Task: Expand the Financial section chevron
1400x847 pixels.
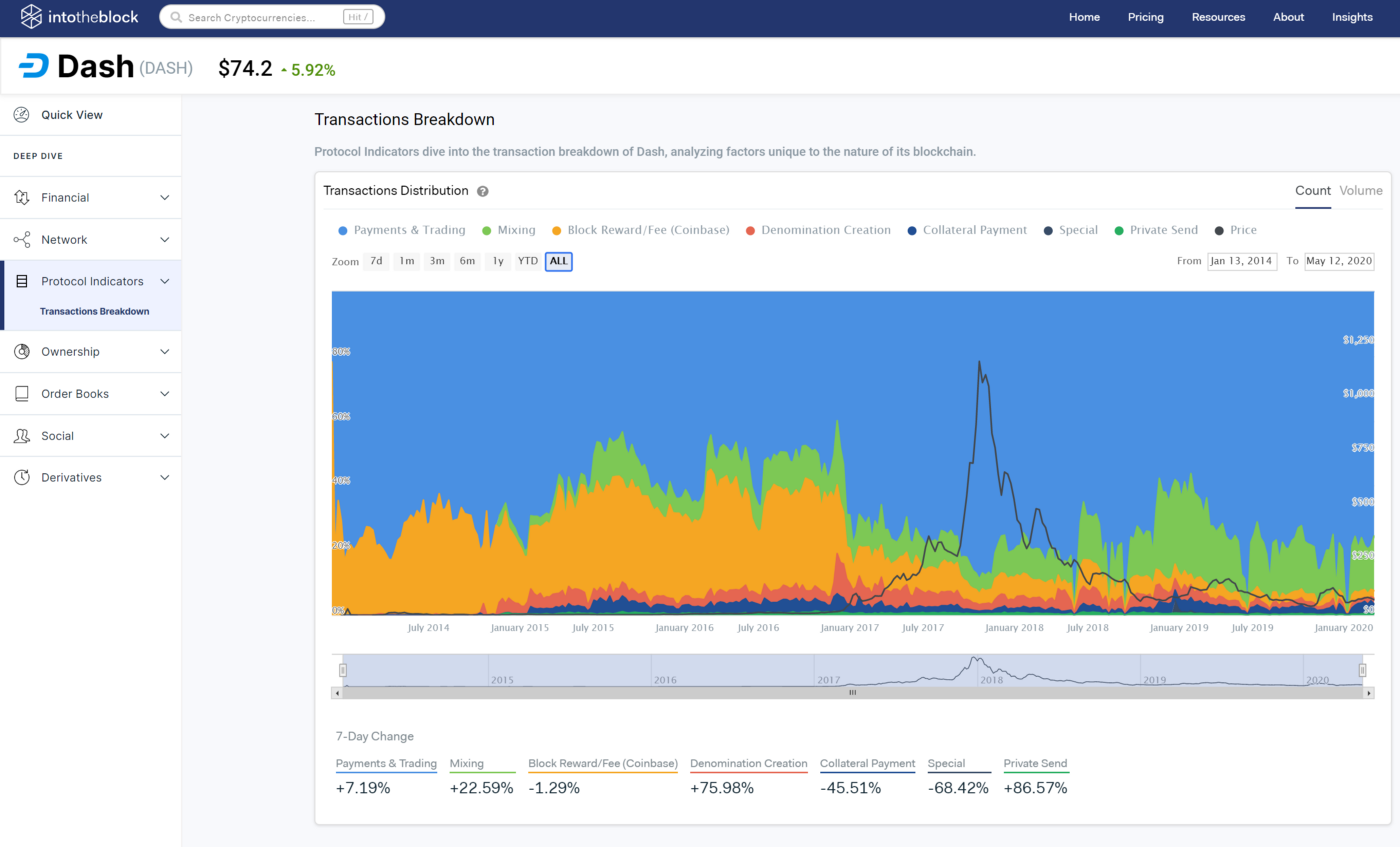Action: point(165,198)
